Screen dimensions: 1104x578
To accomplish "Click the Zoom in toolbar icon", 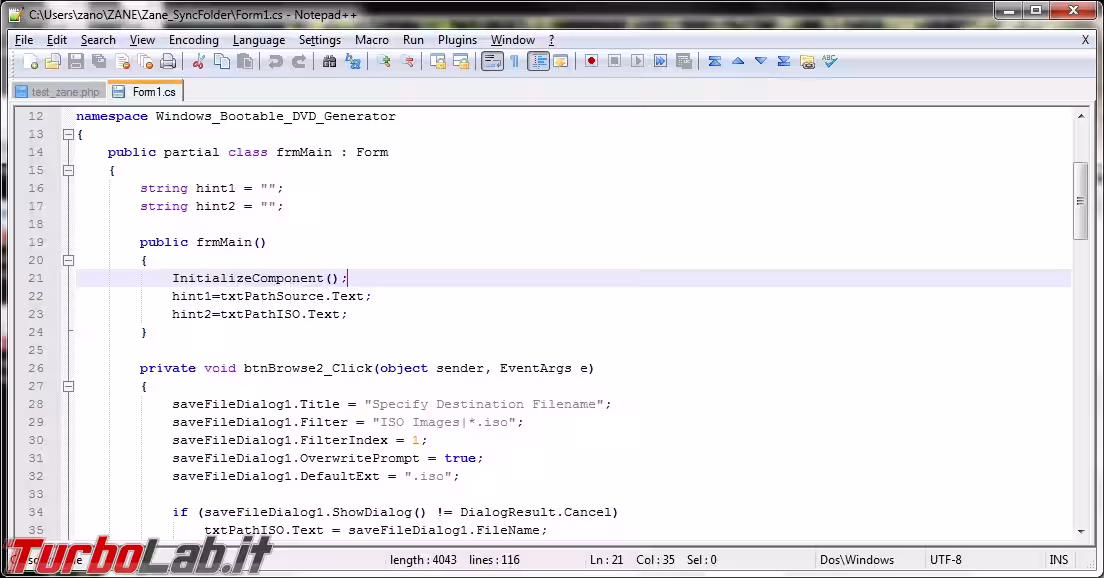I will [384, 62].
